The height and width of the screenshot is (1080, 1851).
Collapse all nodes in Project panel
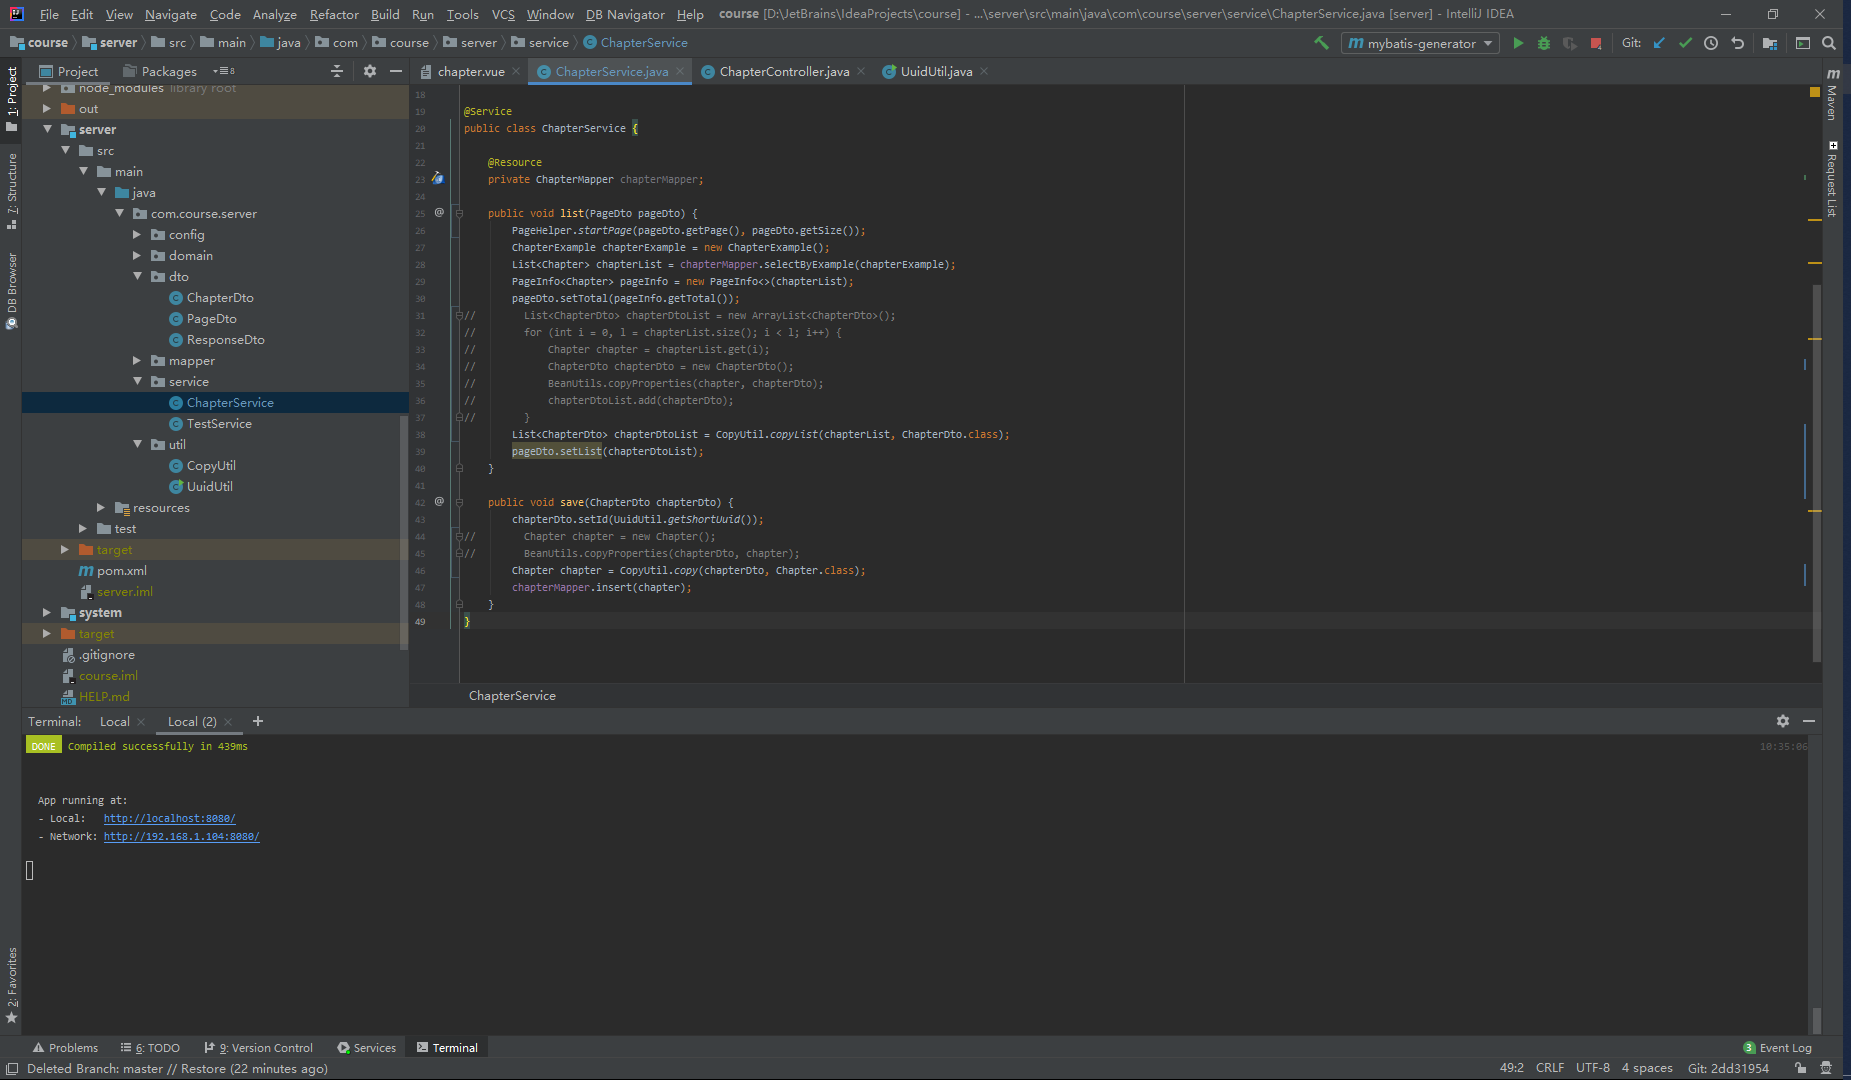coord(337,71)
